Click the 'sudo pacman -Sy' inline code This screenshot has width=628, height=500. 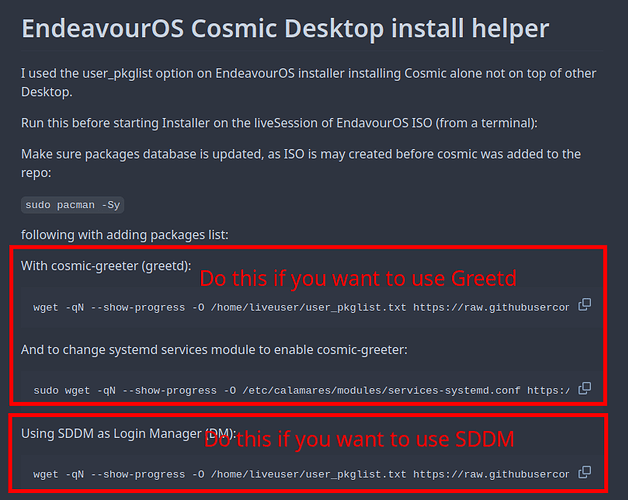[x=72, y=205]
